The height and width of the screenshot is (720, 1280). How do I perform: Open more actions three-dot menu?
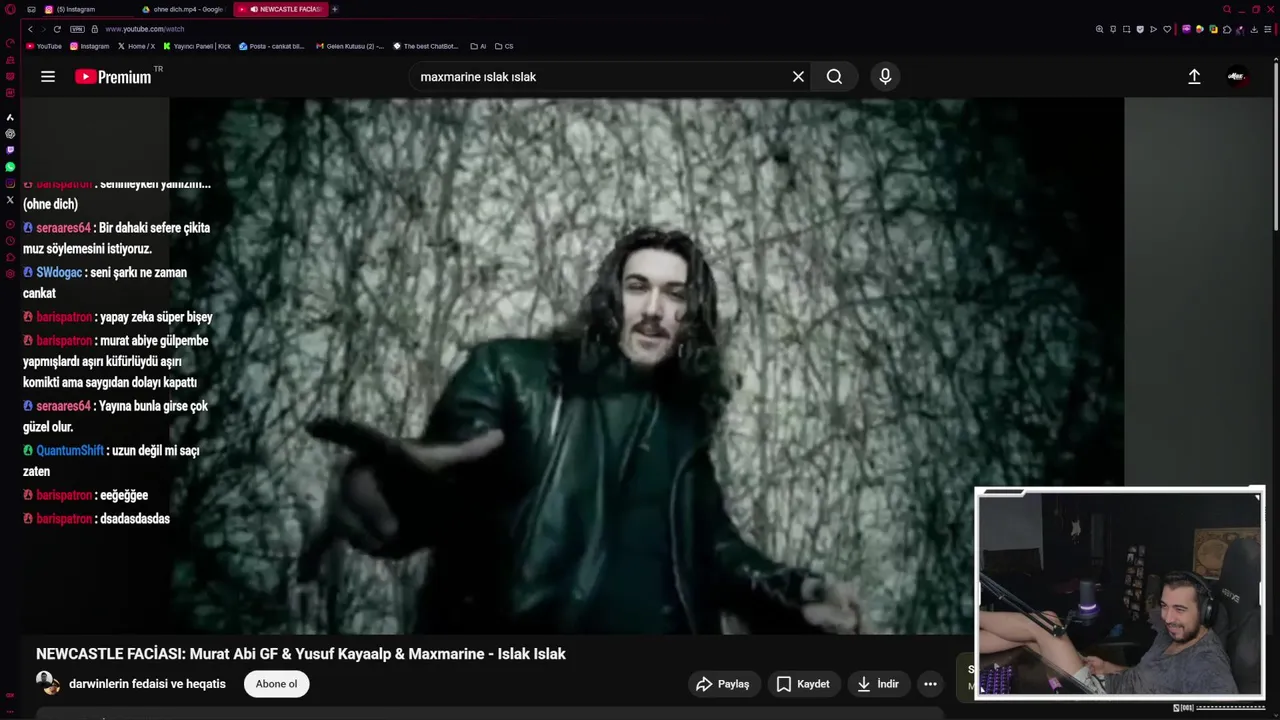[x=930, y=684]
